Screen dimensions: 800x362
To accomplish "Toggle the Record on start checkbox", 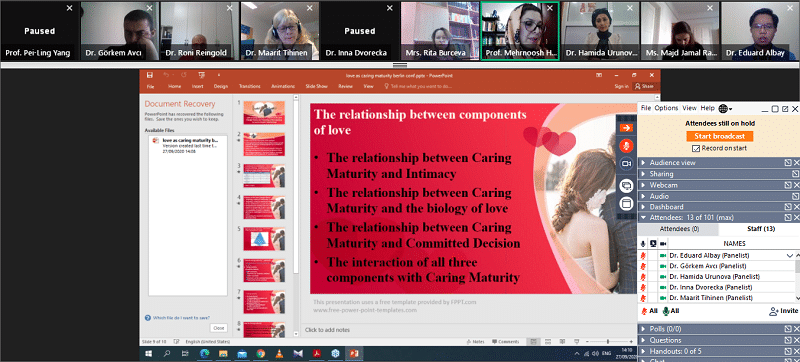I will point(695,148).
